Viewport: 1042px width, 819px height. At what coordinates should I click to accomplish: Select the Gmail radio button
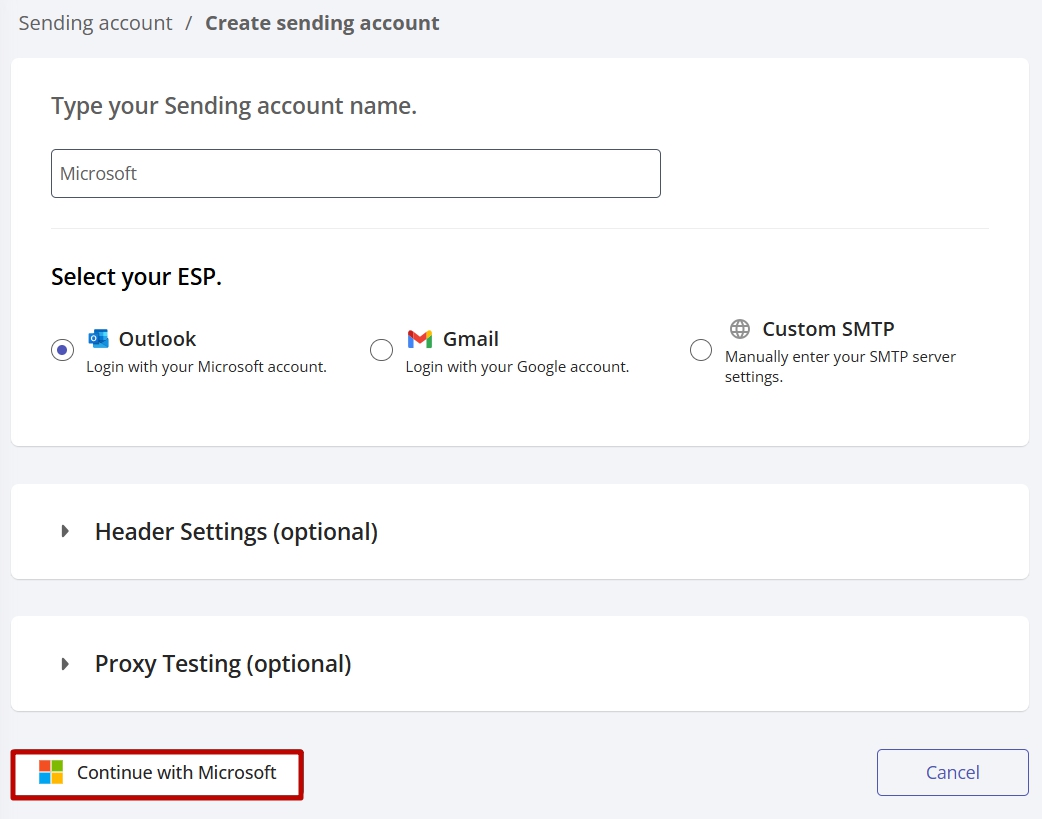[x=381, y=350]
